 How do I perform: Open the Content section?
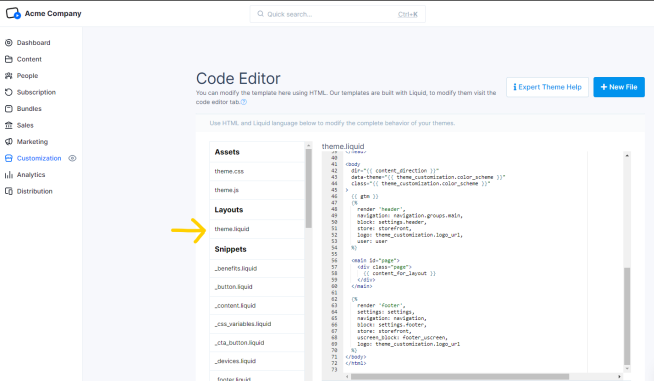[29, 59]
